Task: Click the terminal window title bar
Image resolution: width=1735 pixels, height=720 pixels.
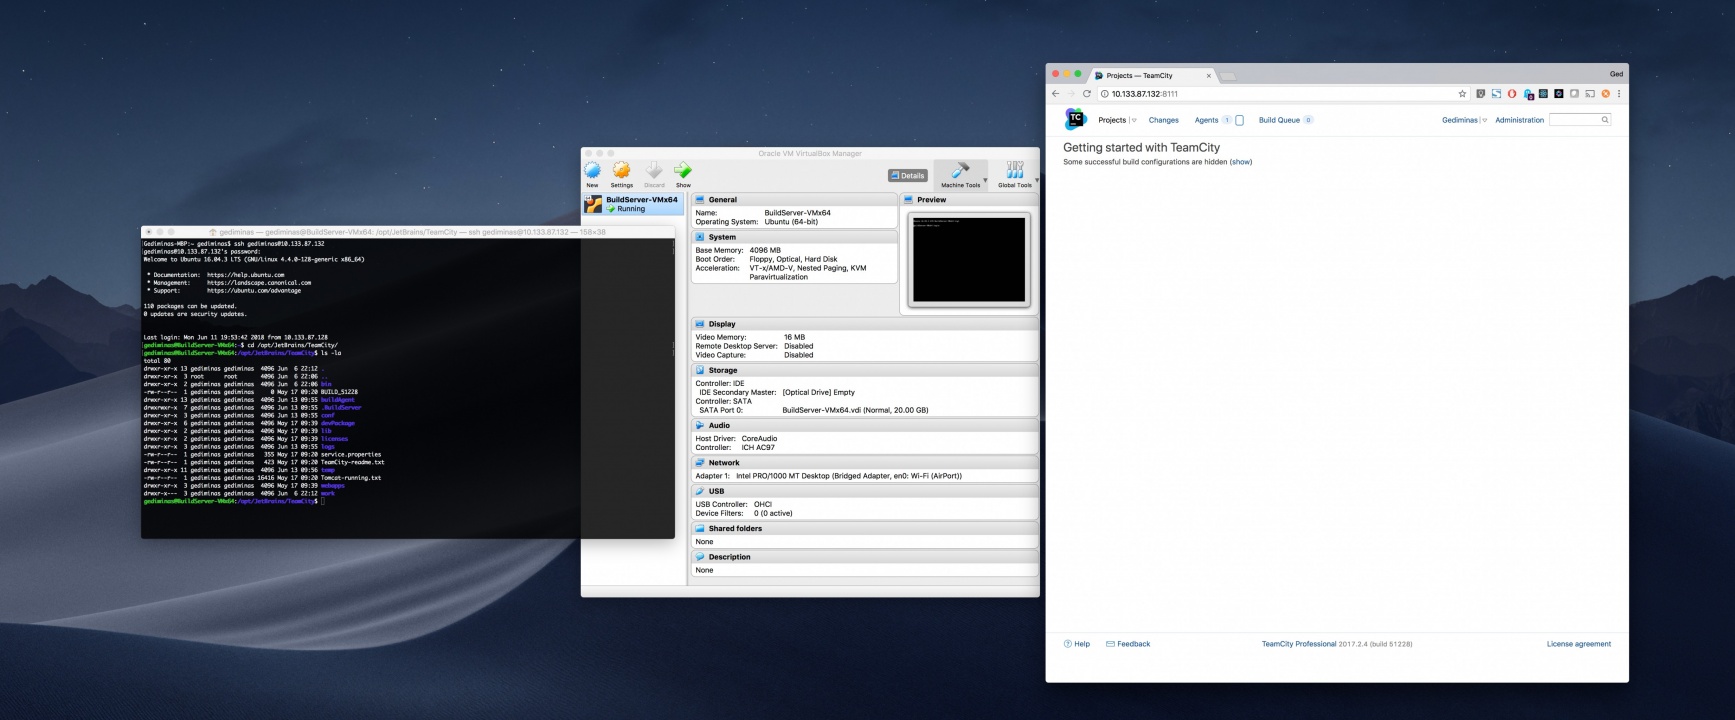Action: point(408,232)
